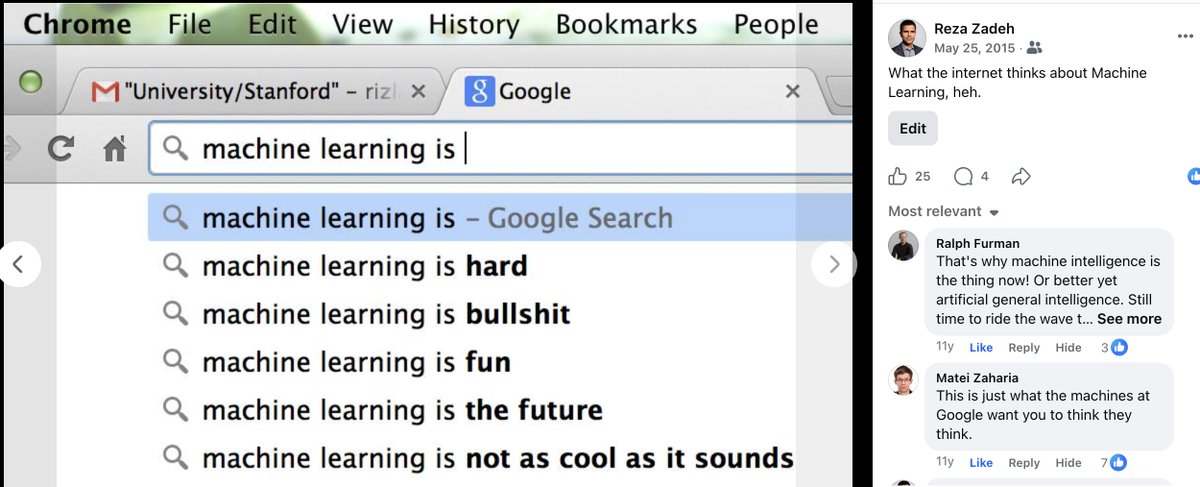Click the share arrow icon on the post

(1021, 176)
